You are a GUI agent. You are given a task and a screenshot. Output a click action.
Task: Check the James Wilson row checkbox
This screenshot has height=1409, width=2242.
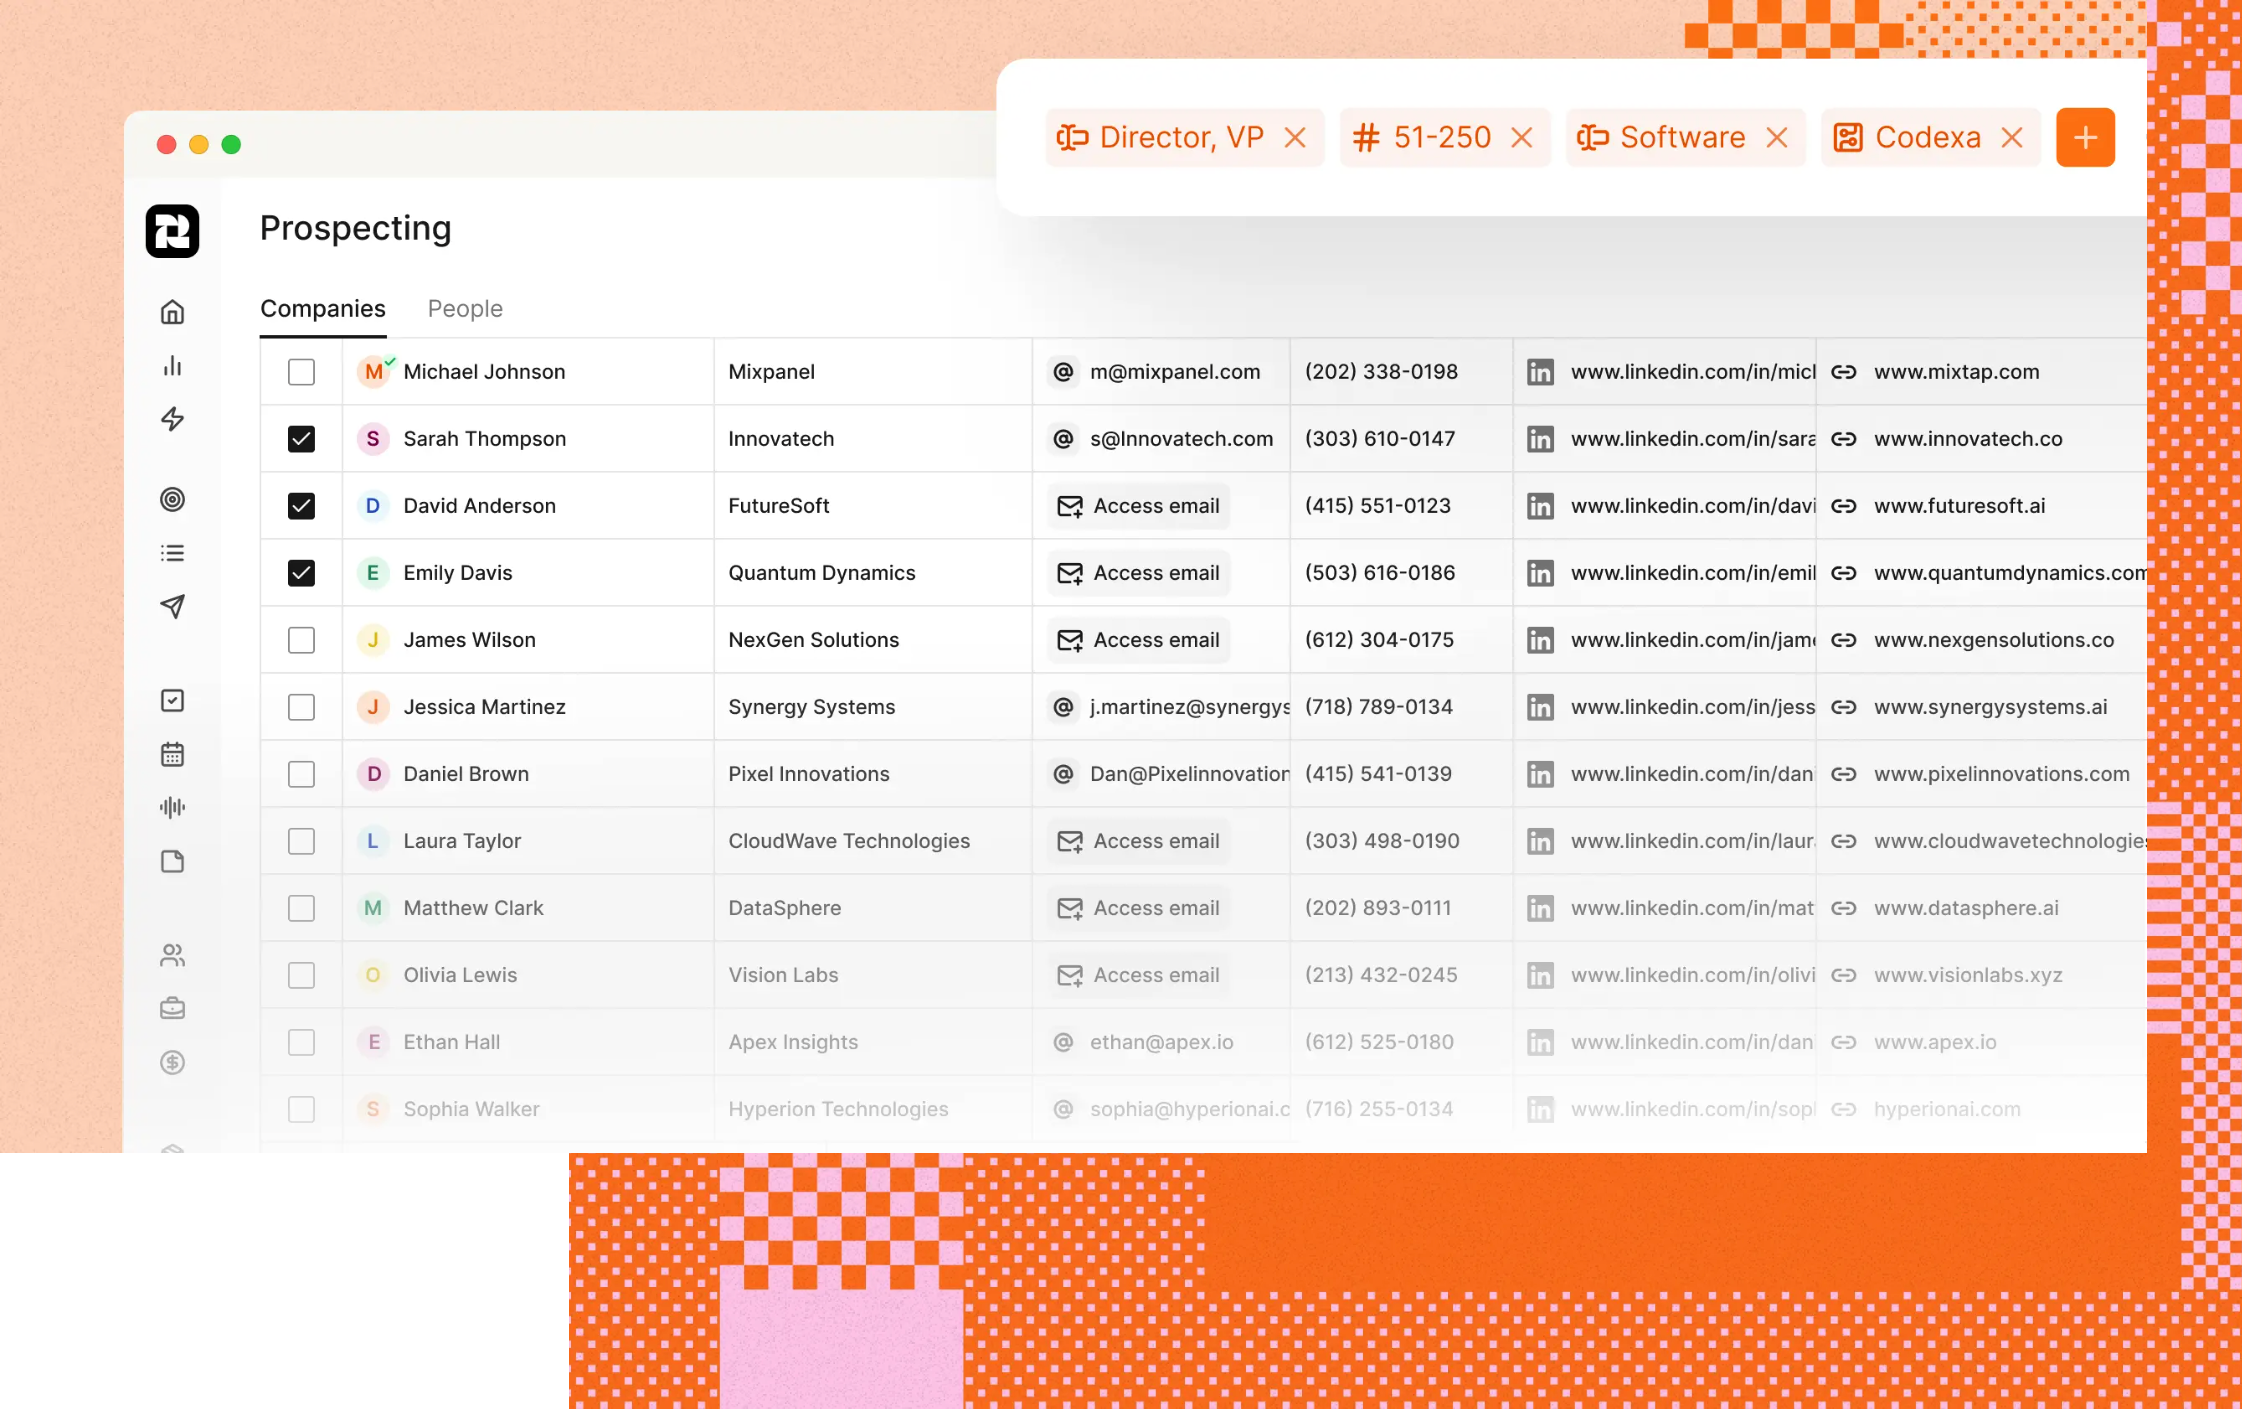click(x=301, y=640)
